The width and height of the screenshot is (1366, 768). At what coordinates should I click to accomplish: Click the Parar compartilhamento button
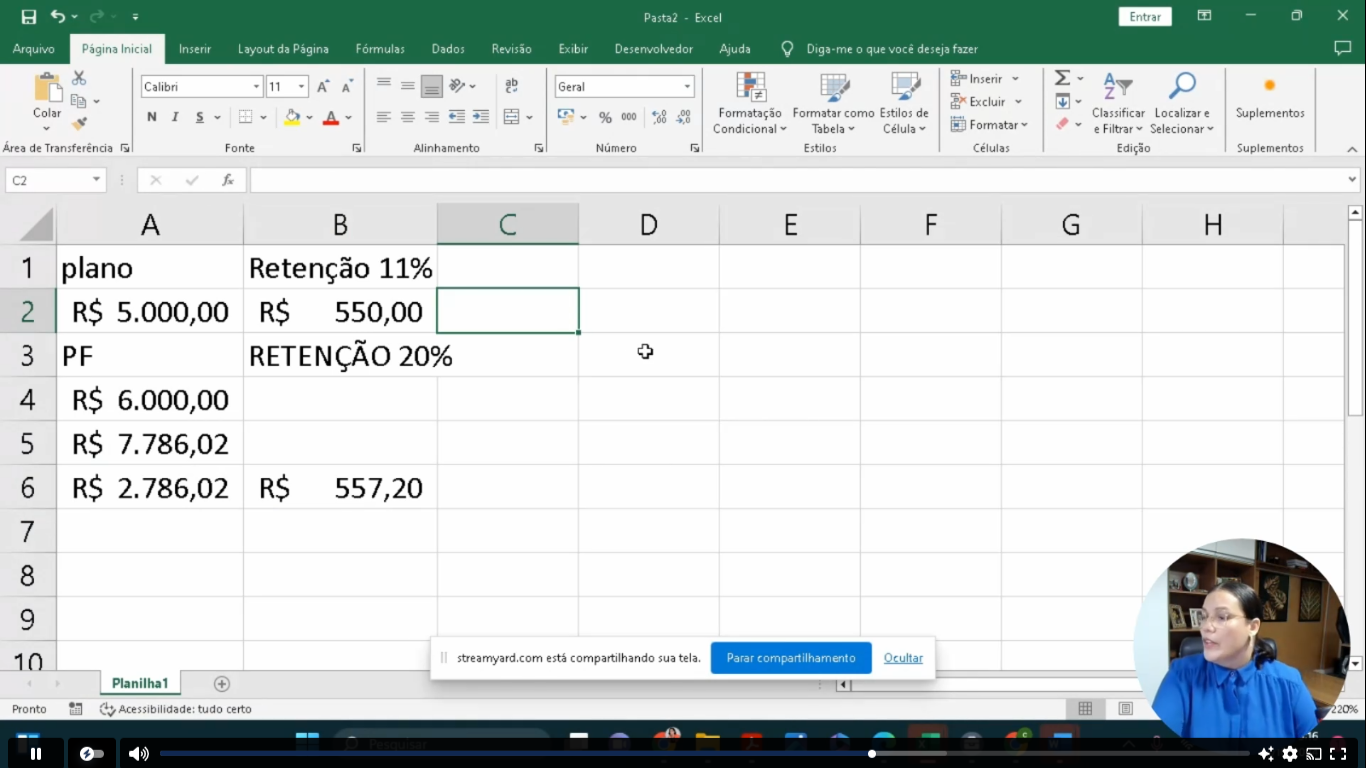click(791, 658)
